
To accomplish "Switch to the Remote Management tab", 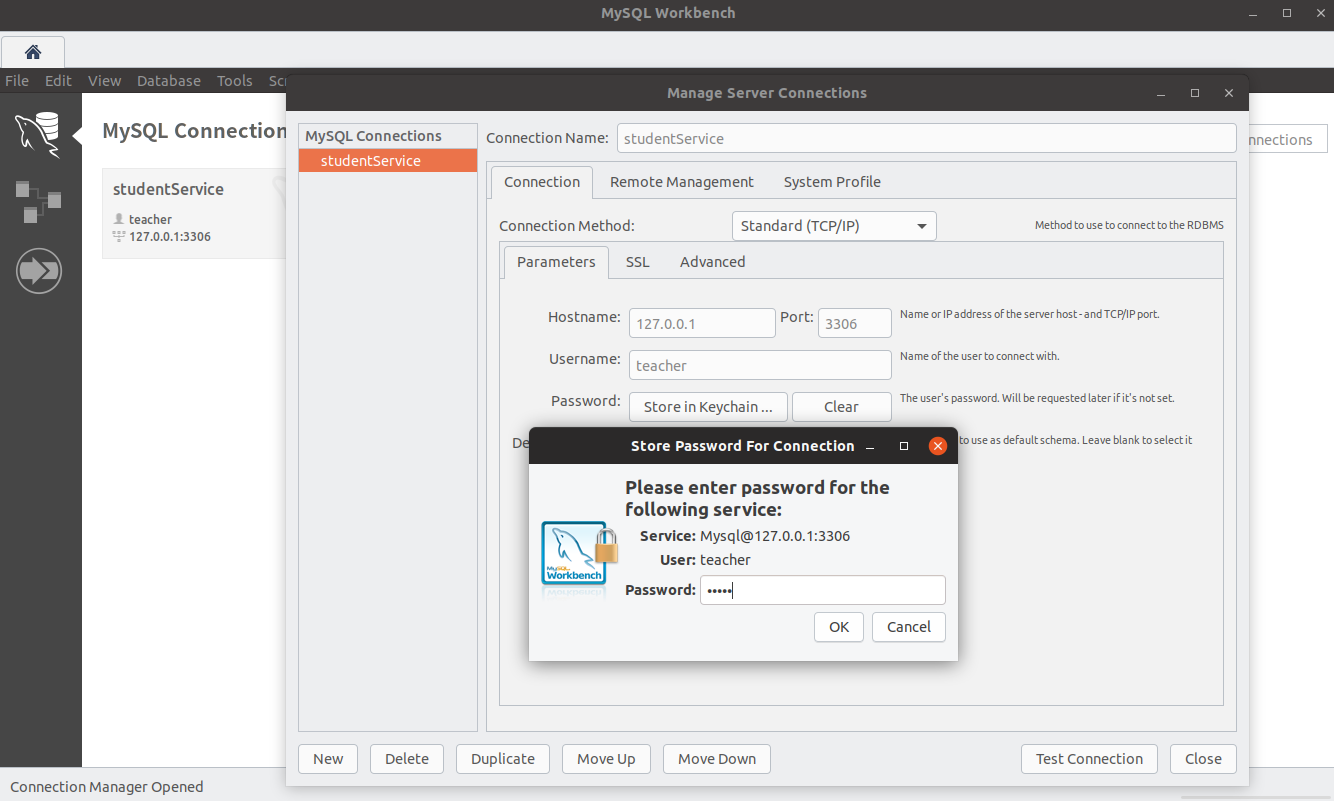I will (x=681, y=182).
